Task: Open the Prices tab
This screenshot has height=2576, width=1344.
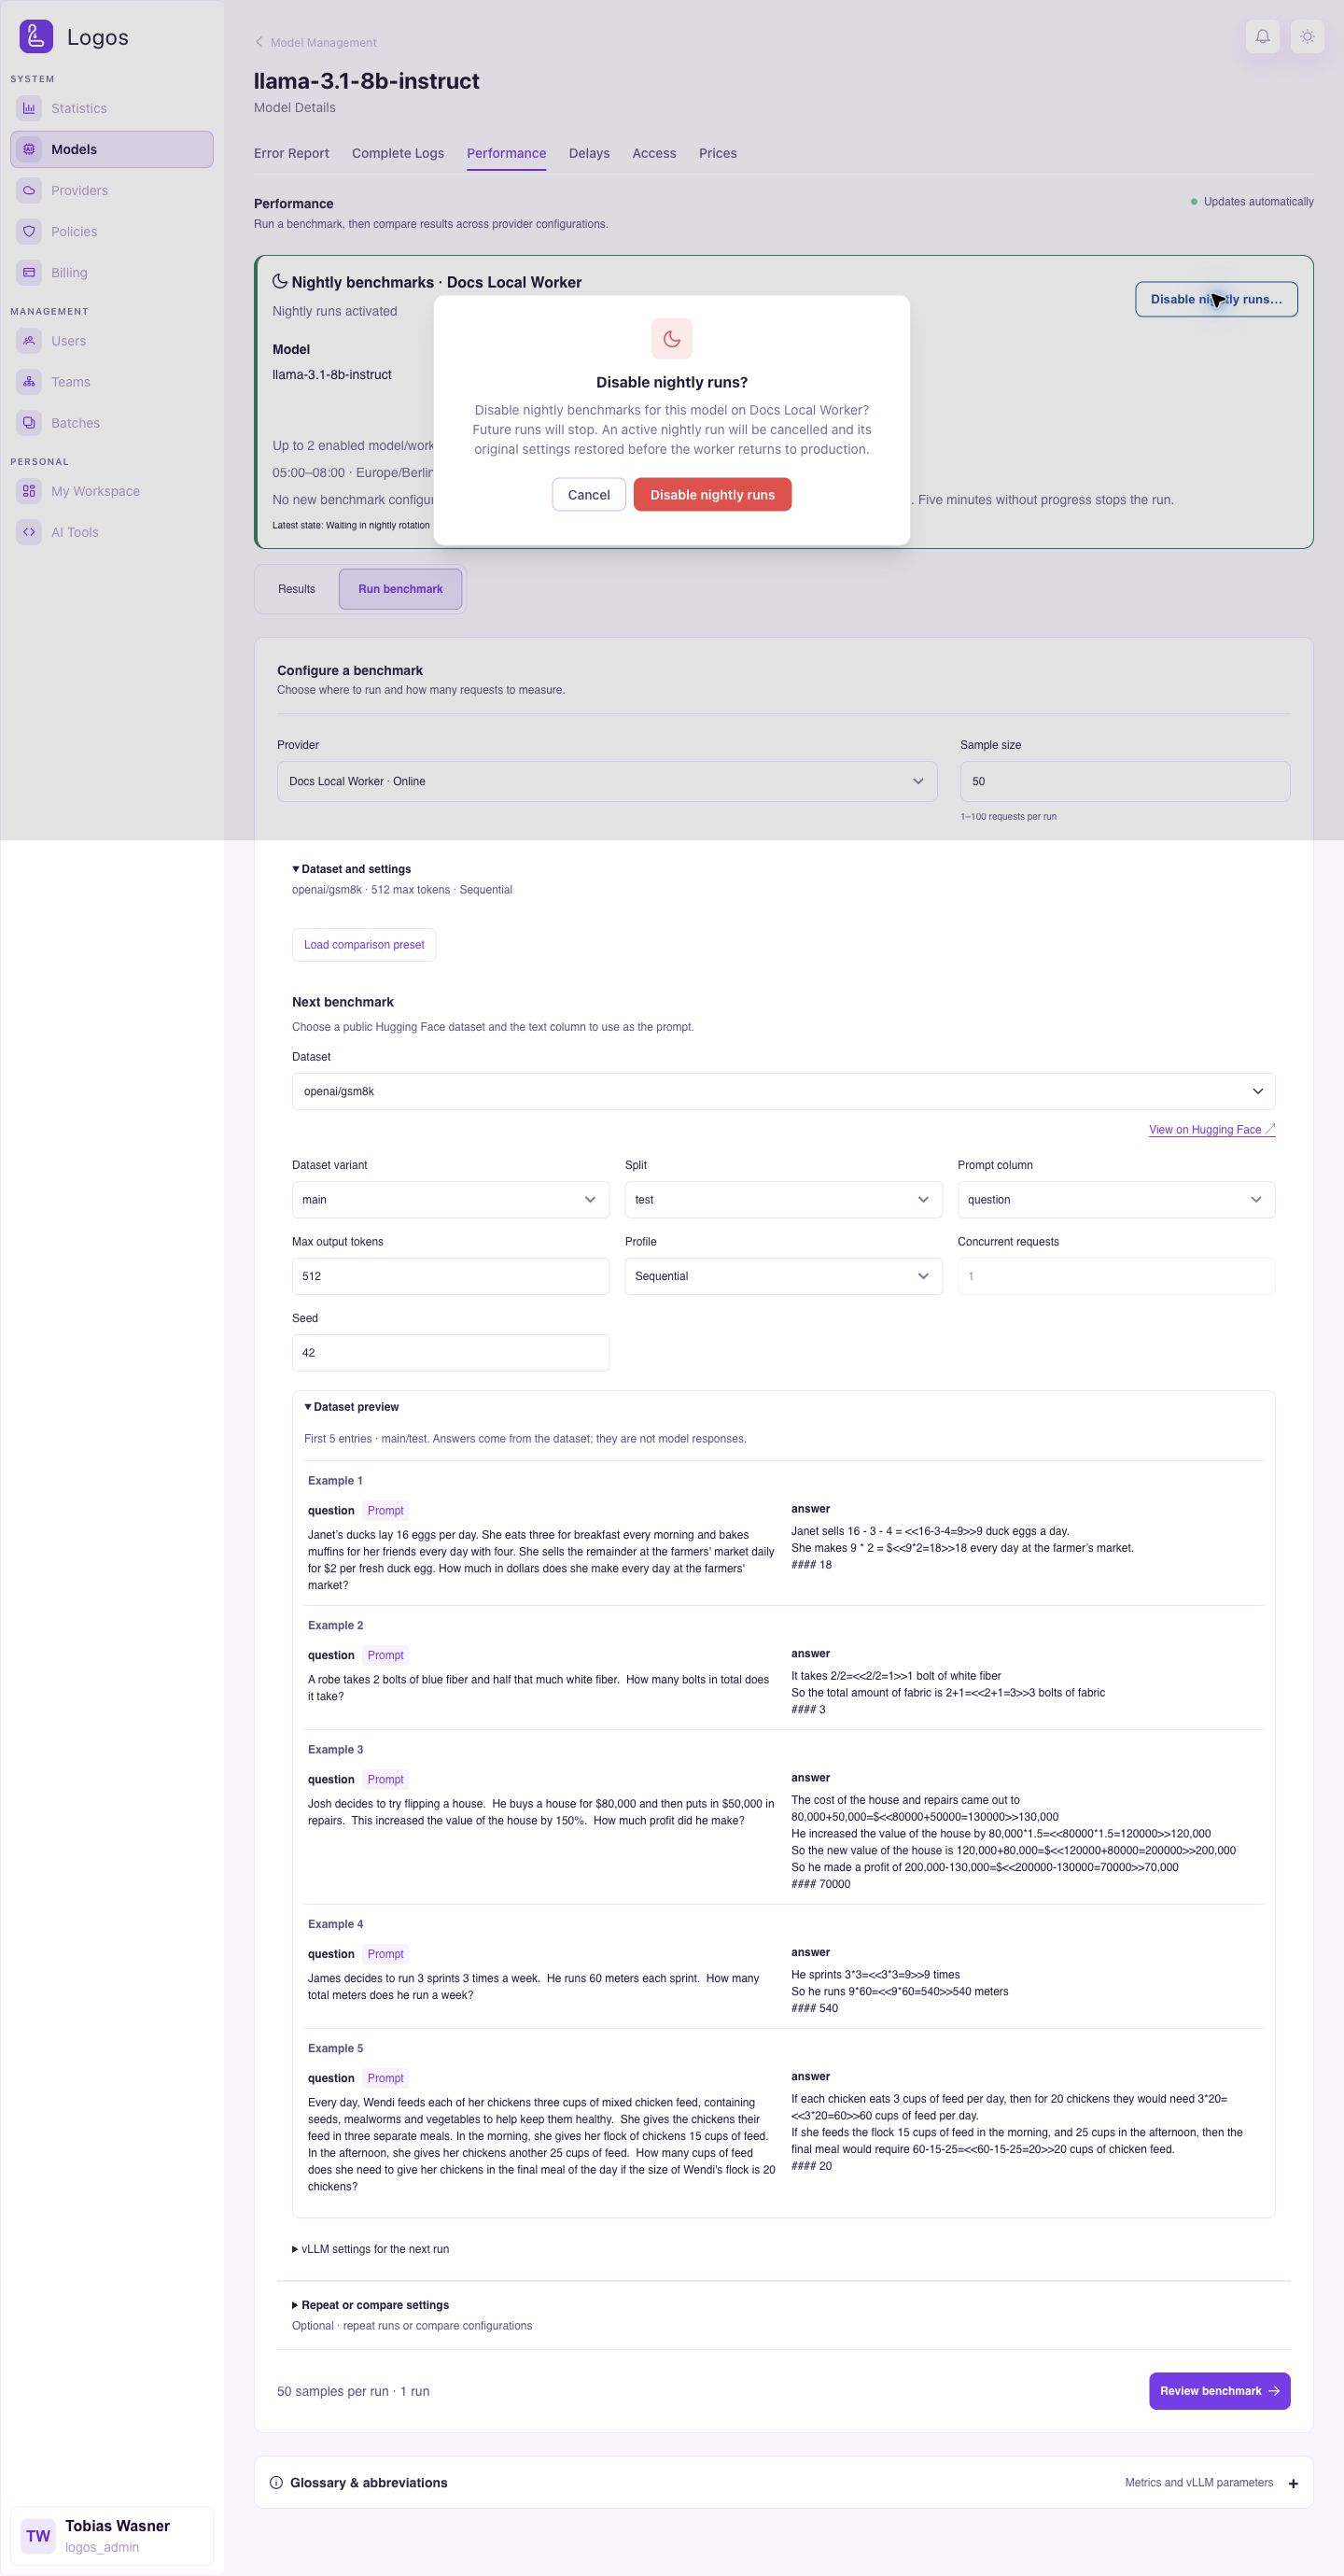Action: (x=718, y=153)
